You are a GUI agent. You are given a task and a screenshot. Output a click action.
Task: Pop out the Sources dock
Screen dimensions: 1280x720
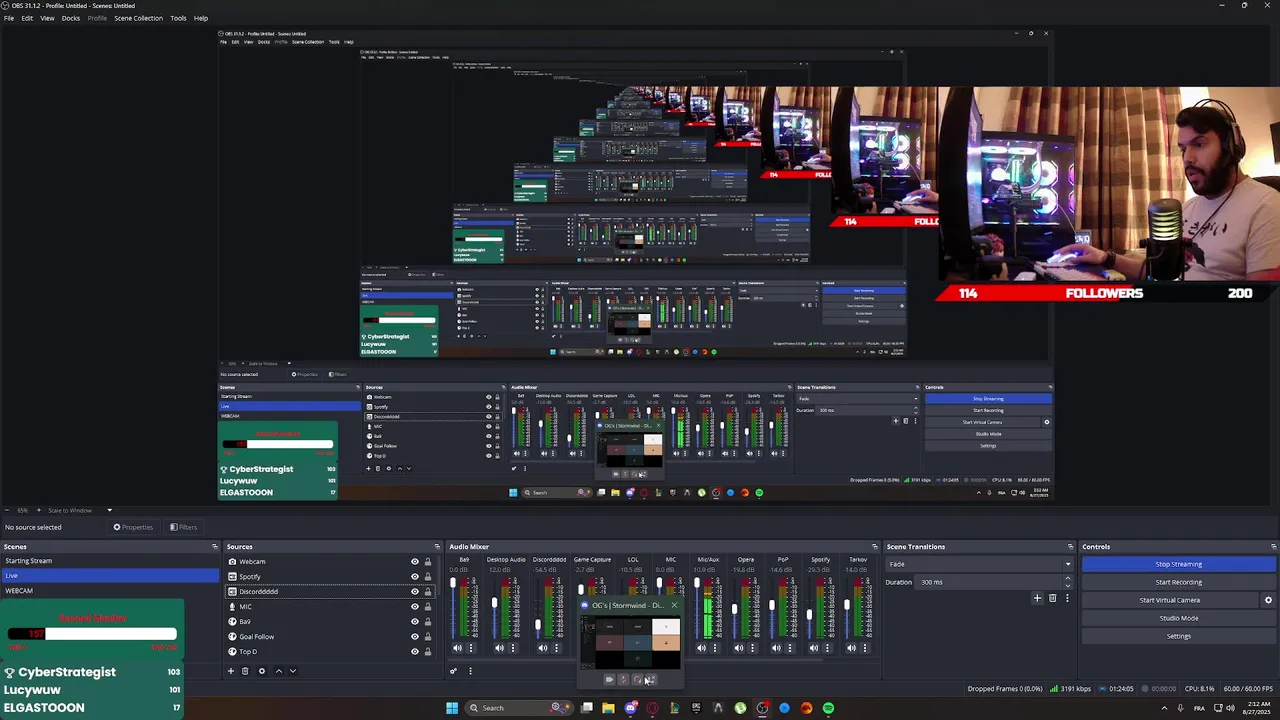point(436,547)
